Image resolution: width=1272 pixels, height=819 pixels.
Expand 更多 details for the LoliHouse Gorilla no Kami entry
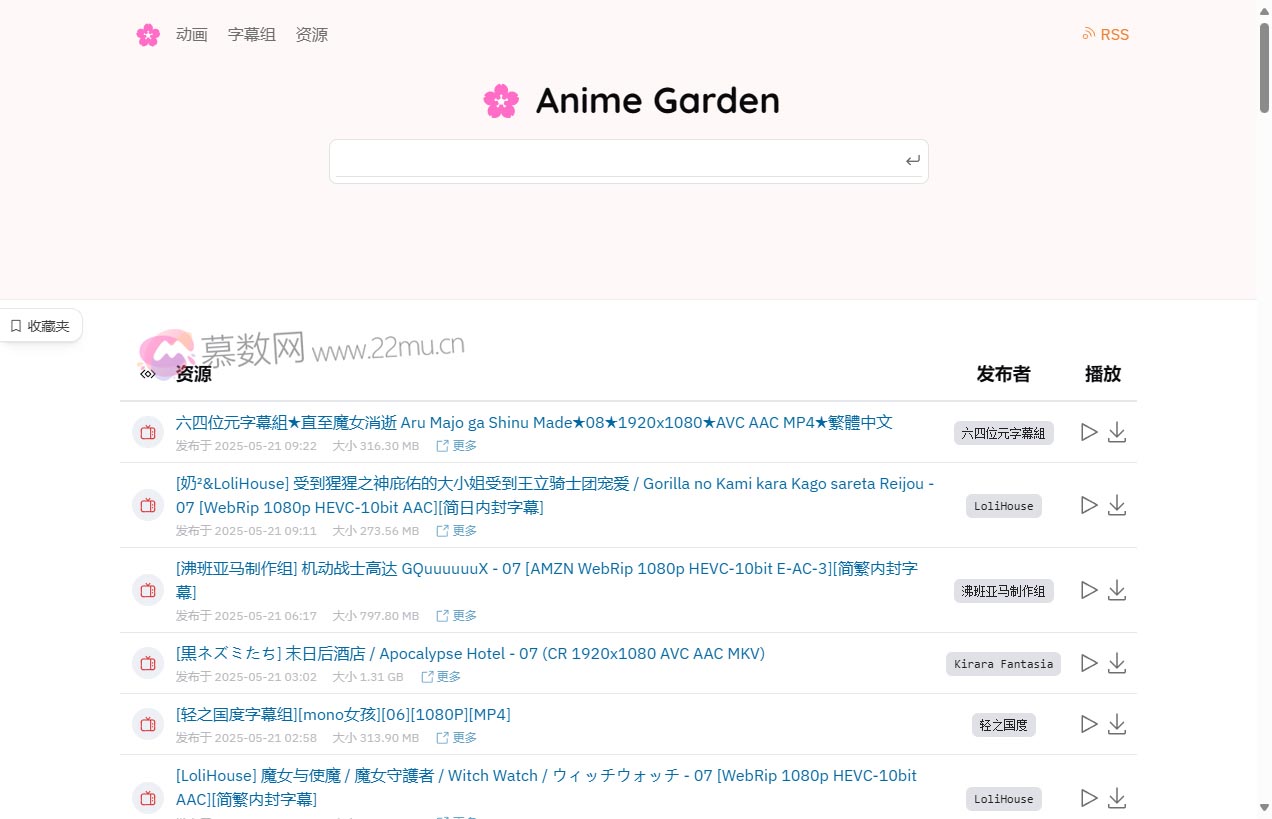464,530
